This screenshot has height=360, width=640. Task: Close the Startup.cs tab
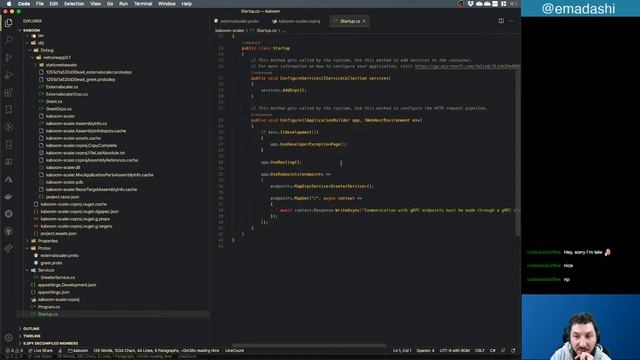click(x=364, y=21)
